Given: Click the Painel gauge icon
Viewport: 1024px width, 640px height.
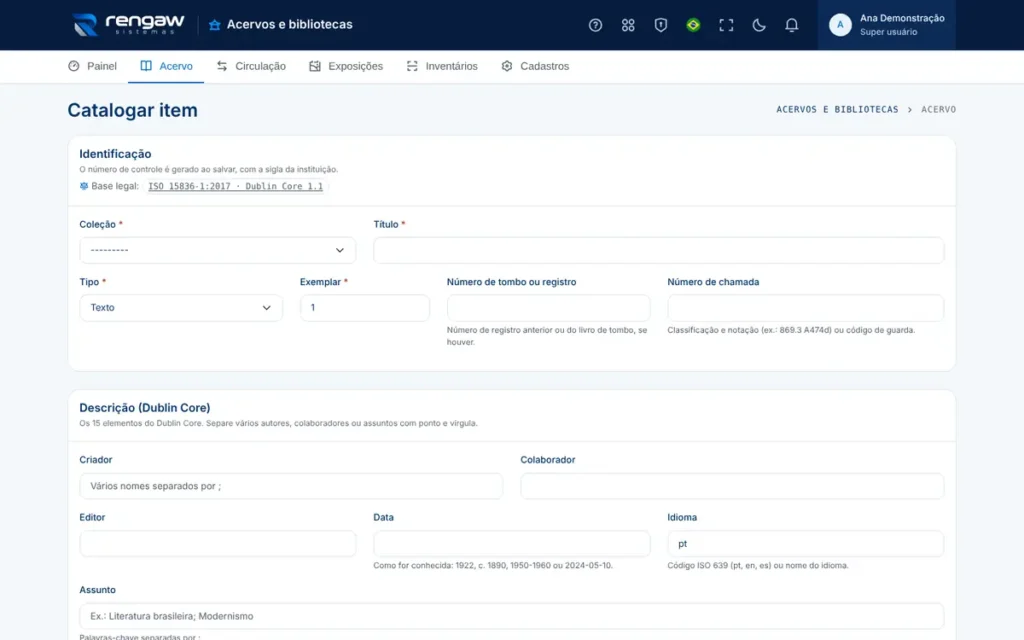Looking at the screenshot, I should coord(74,66).
